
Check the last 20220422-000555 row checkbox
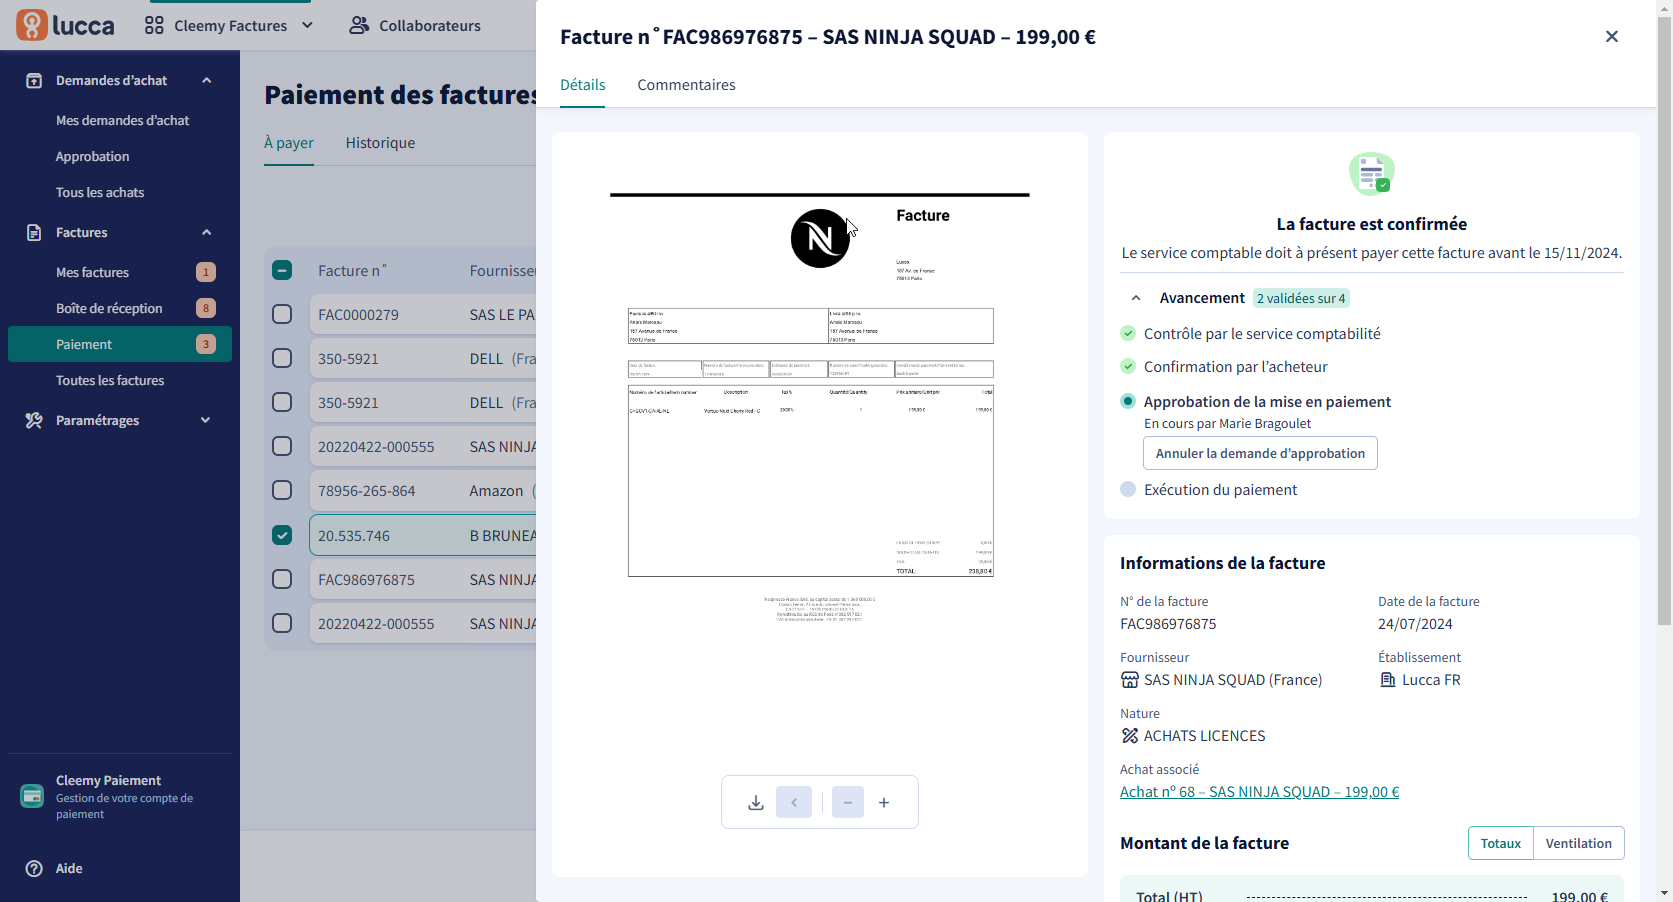pyautogui.click(x=282, y=623)
